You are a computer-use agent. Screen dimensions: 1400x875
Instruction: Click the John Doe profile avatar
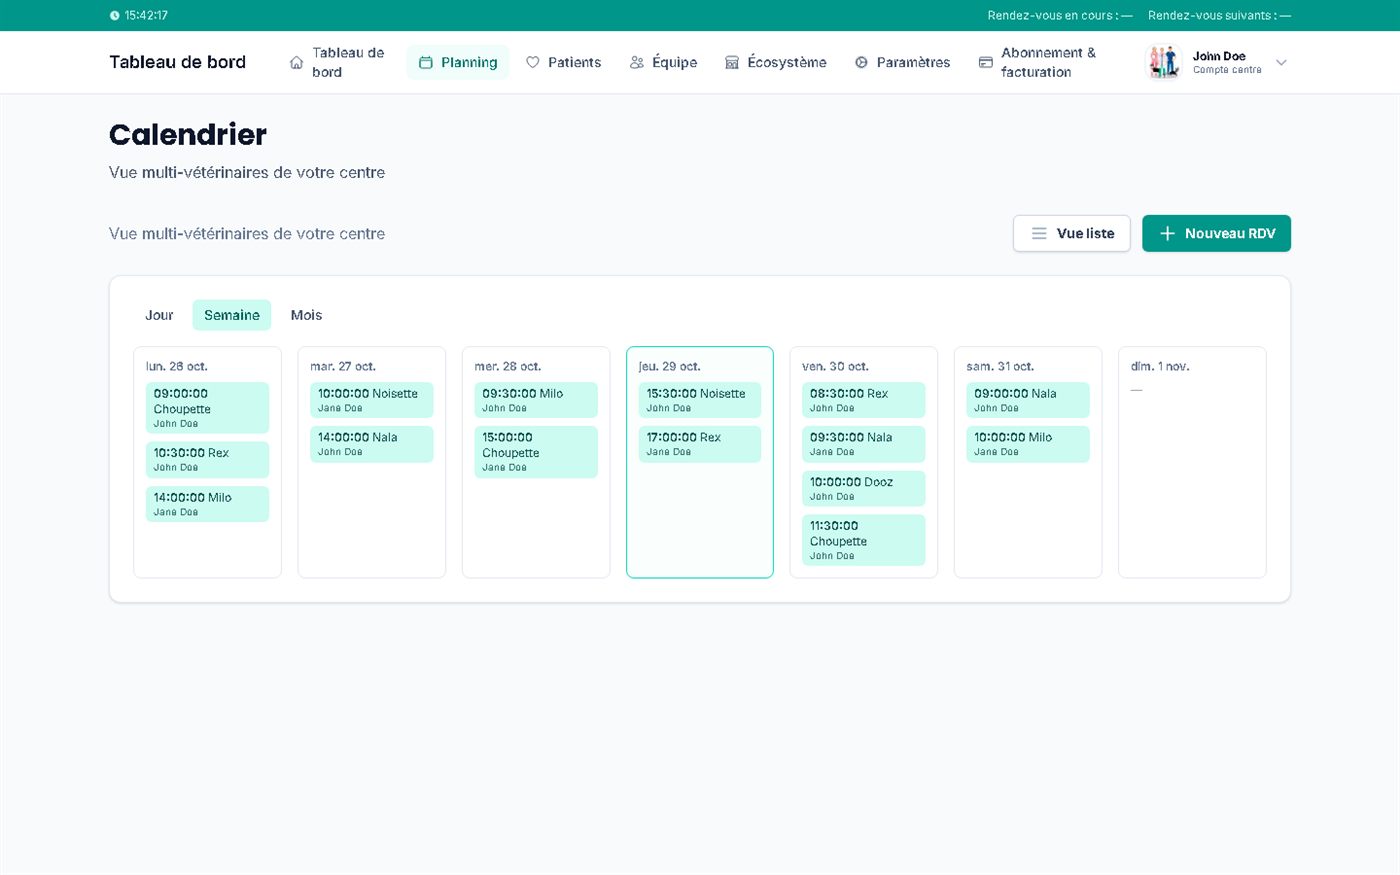(x=1163, y=62)
